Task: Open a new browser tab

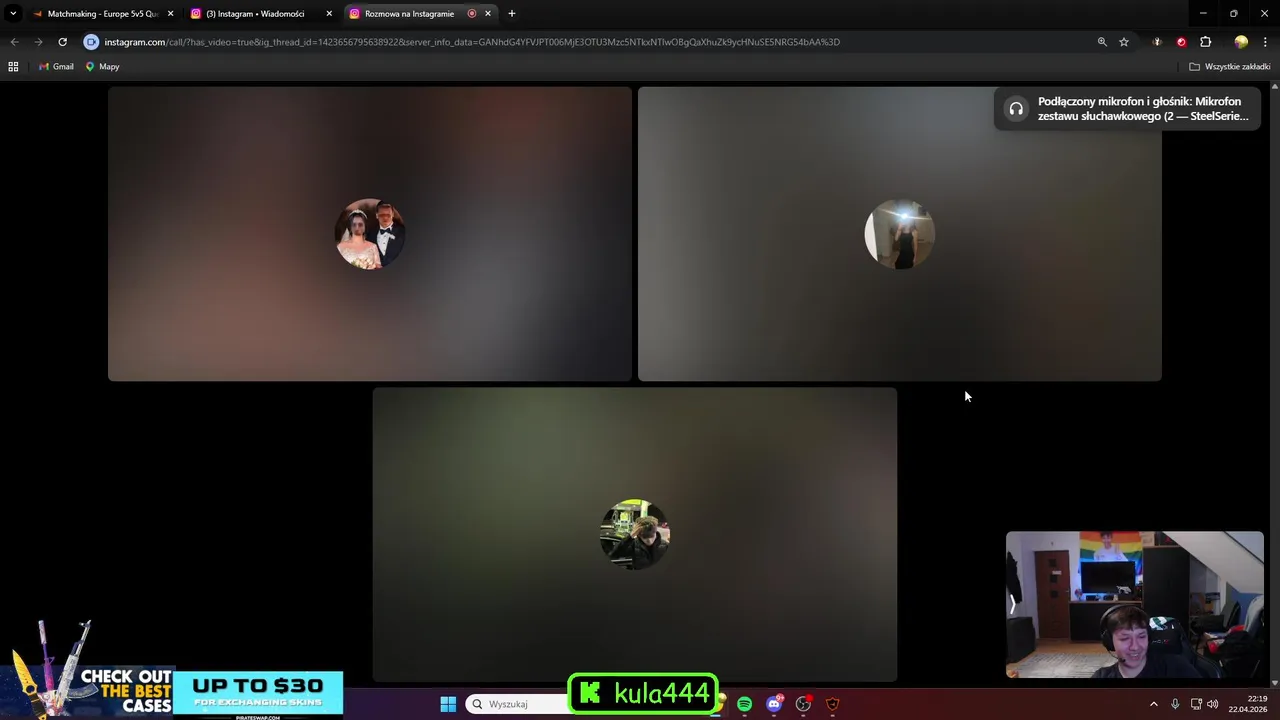Action: pos(512,14)
